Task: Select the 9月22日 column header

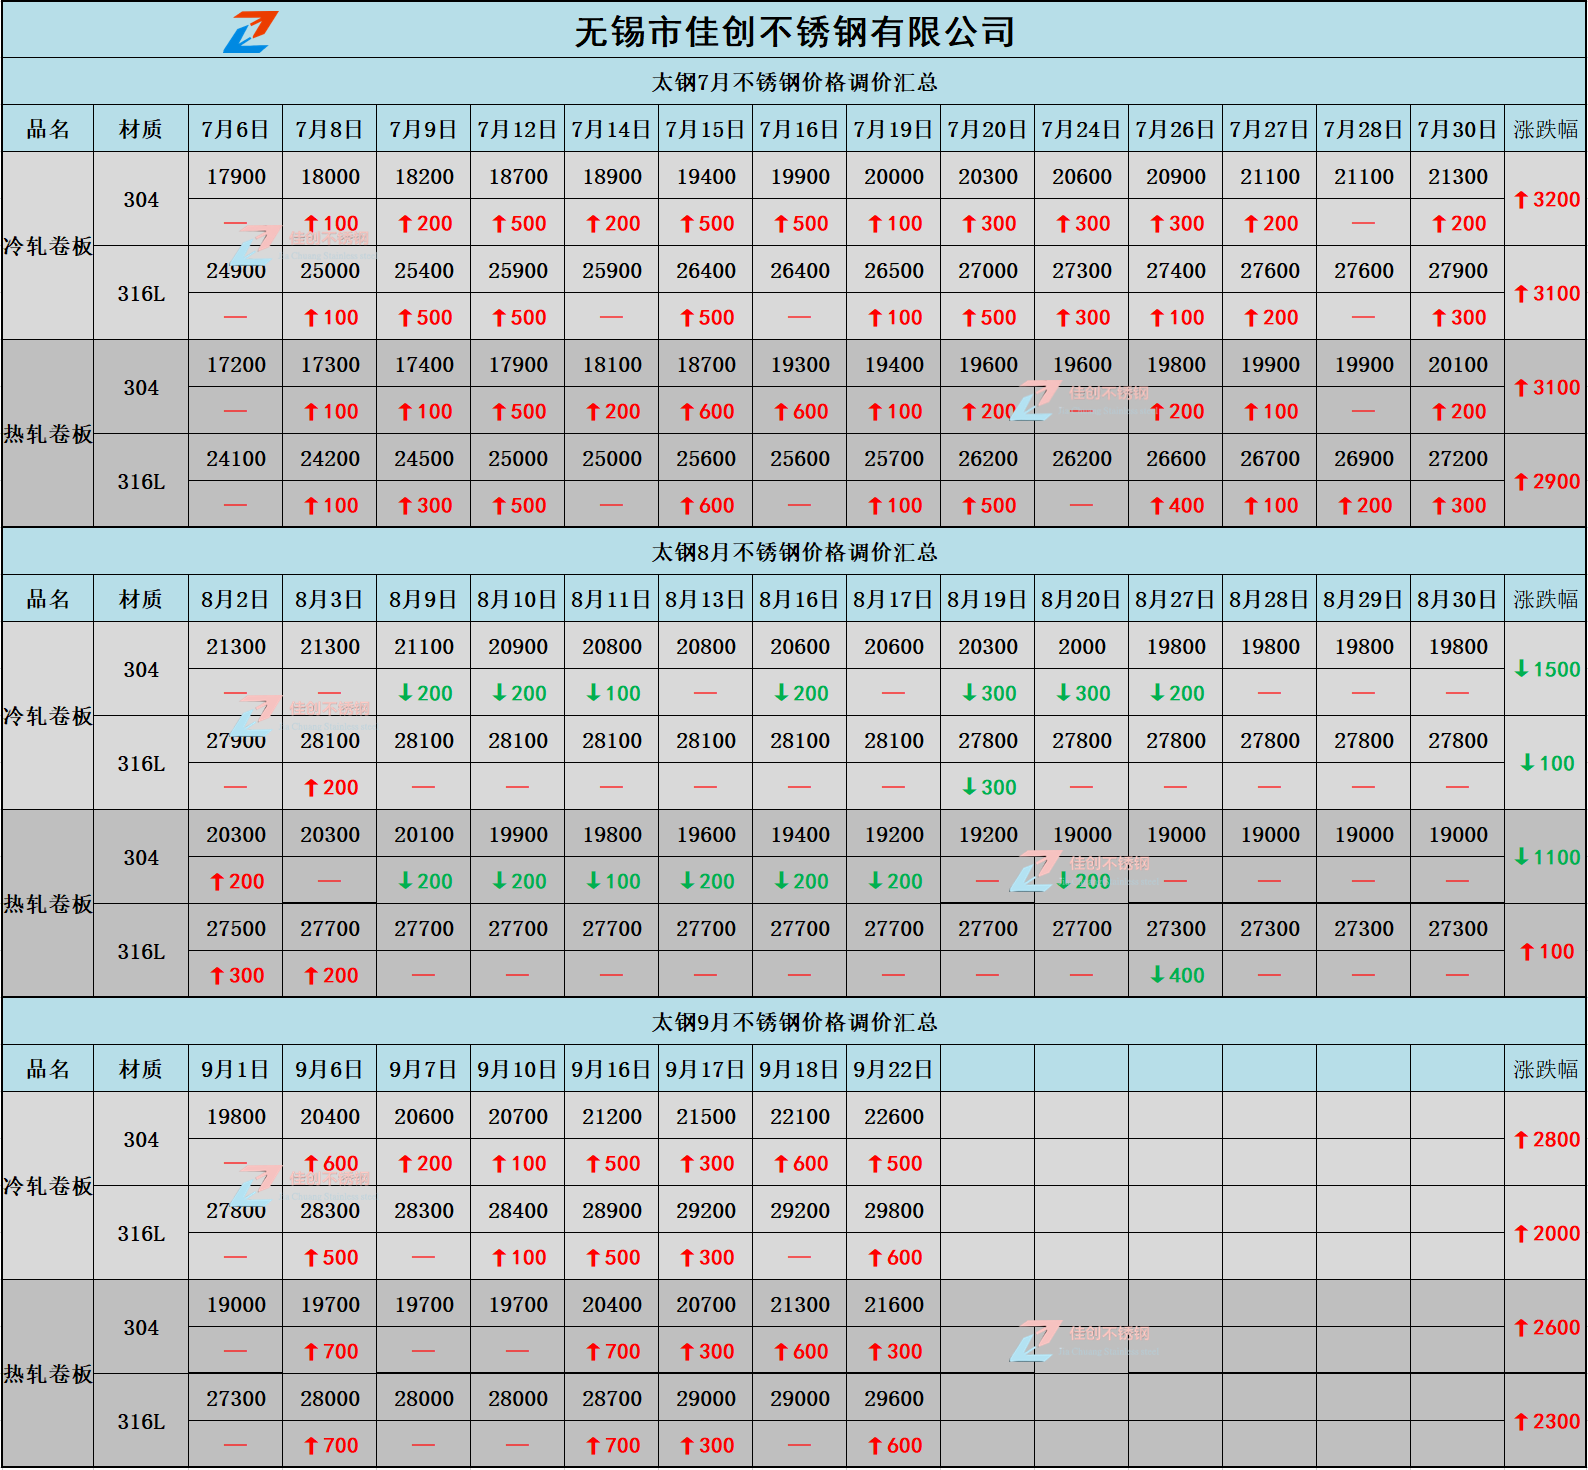Action: 894,1069
